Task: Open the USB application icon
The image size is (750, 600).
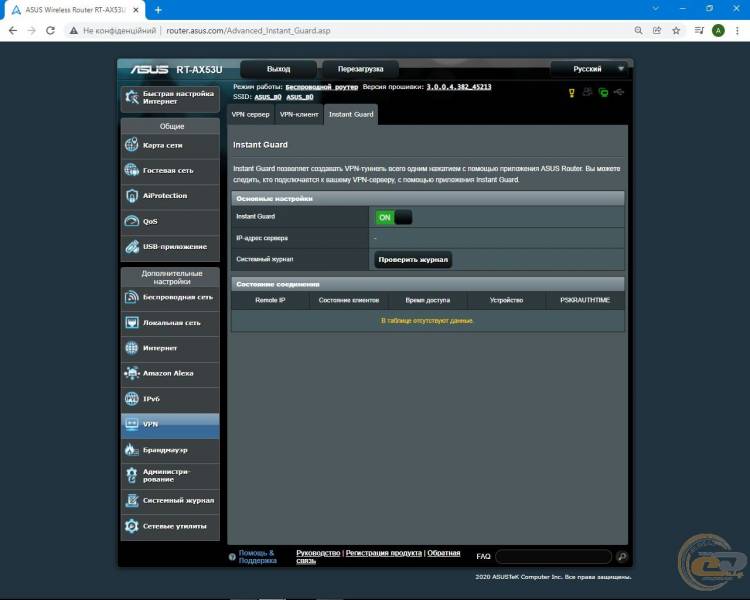Action: (132, 246)
